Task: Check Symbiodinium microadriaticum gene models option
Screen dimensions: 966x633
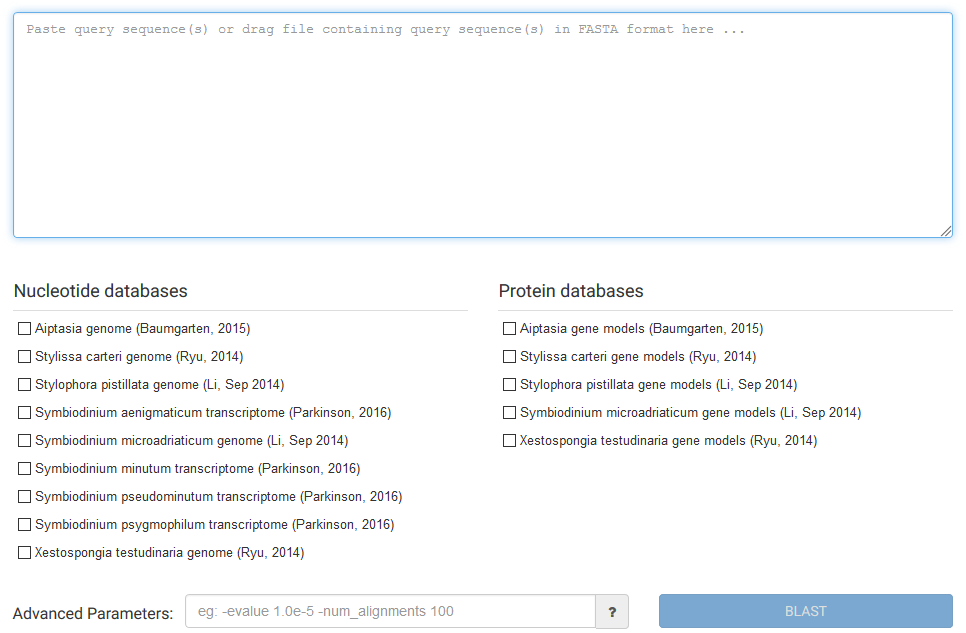Action: tap(509, 412)
